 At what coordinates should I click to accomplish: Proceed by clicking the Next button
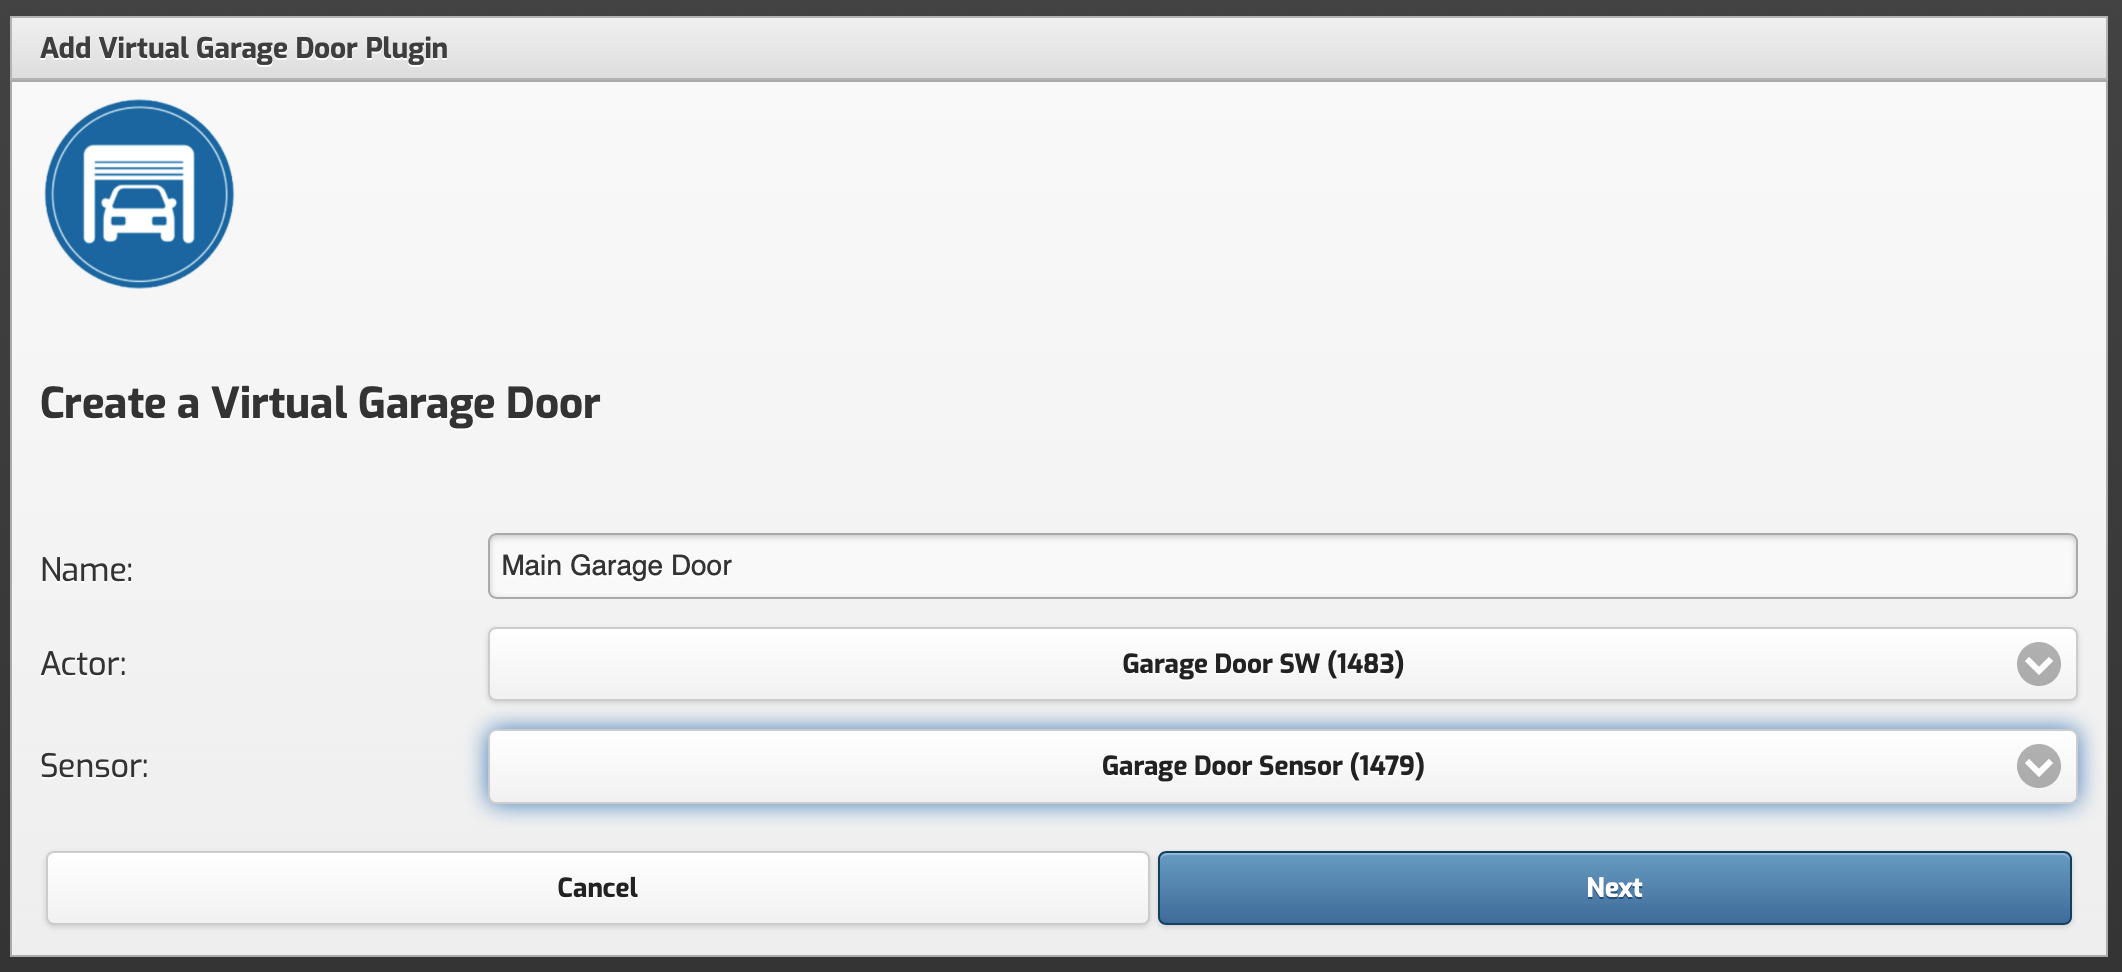pos(1614,888)
